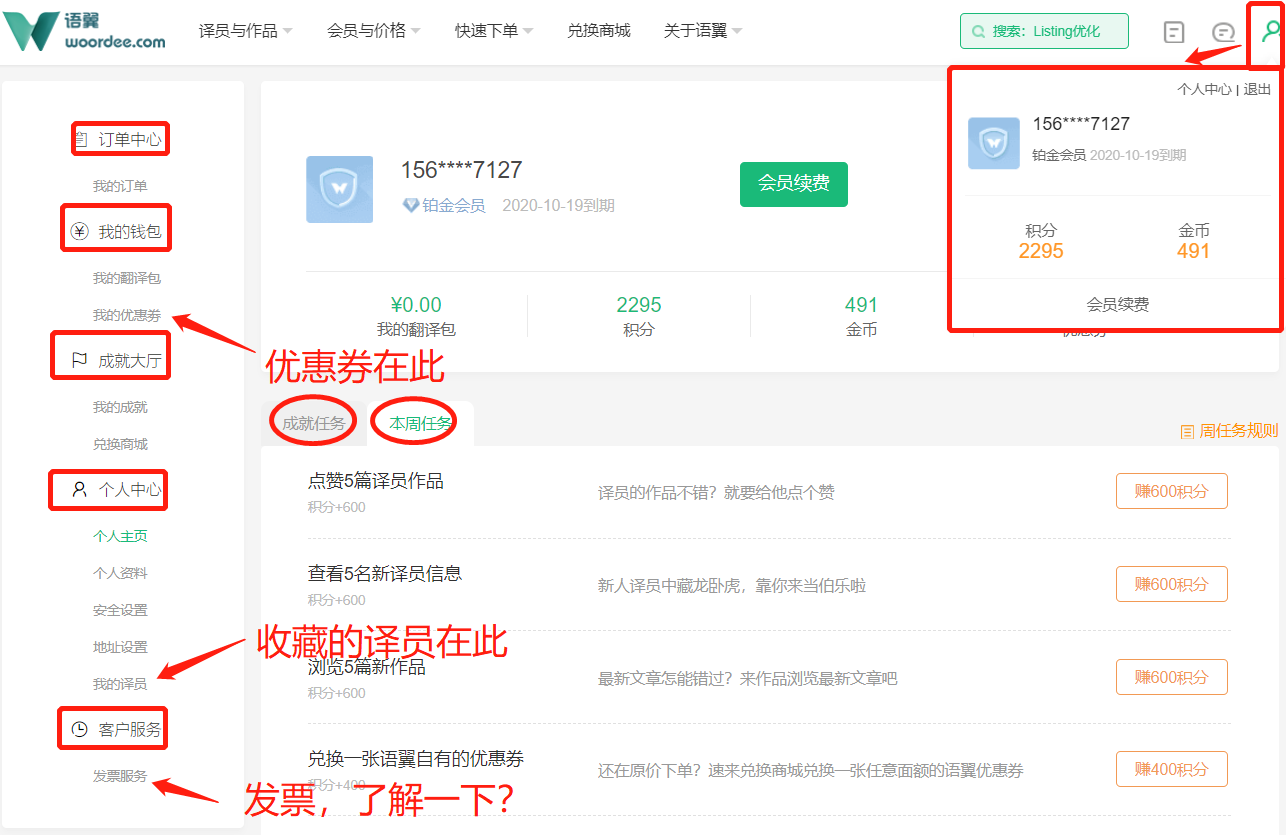Click 赚400积分 for 兑换优惠券 task
The image size is (1286, 835).
[x=1172, y=769]
